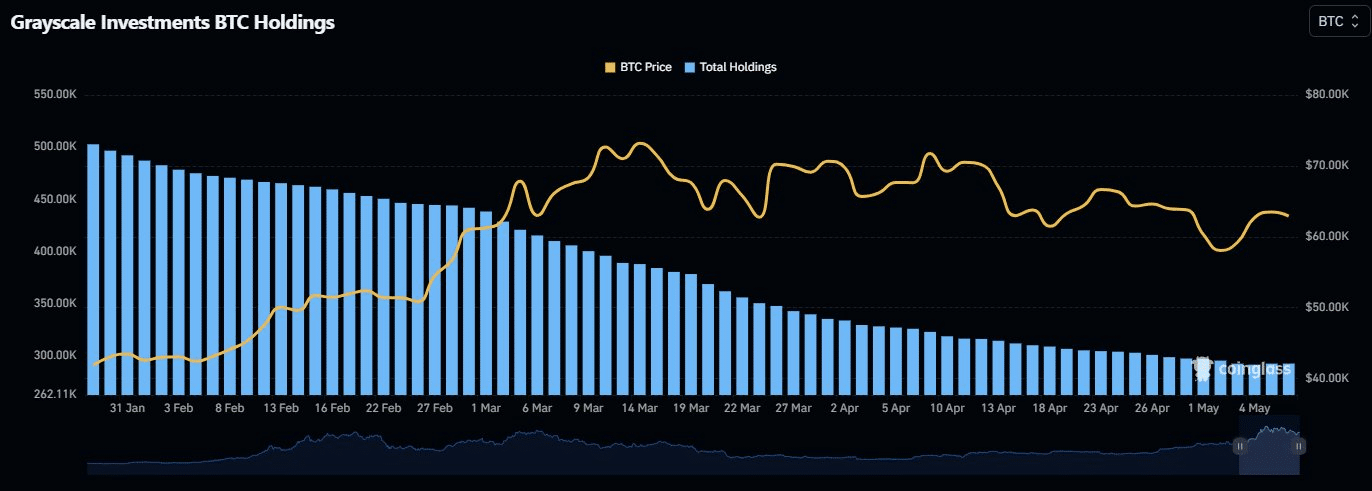Screen dimensions: 1372x491
Task: Click the 300.00K axis value
Action: (x=55, y=355)
